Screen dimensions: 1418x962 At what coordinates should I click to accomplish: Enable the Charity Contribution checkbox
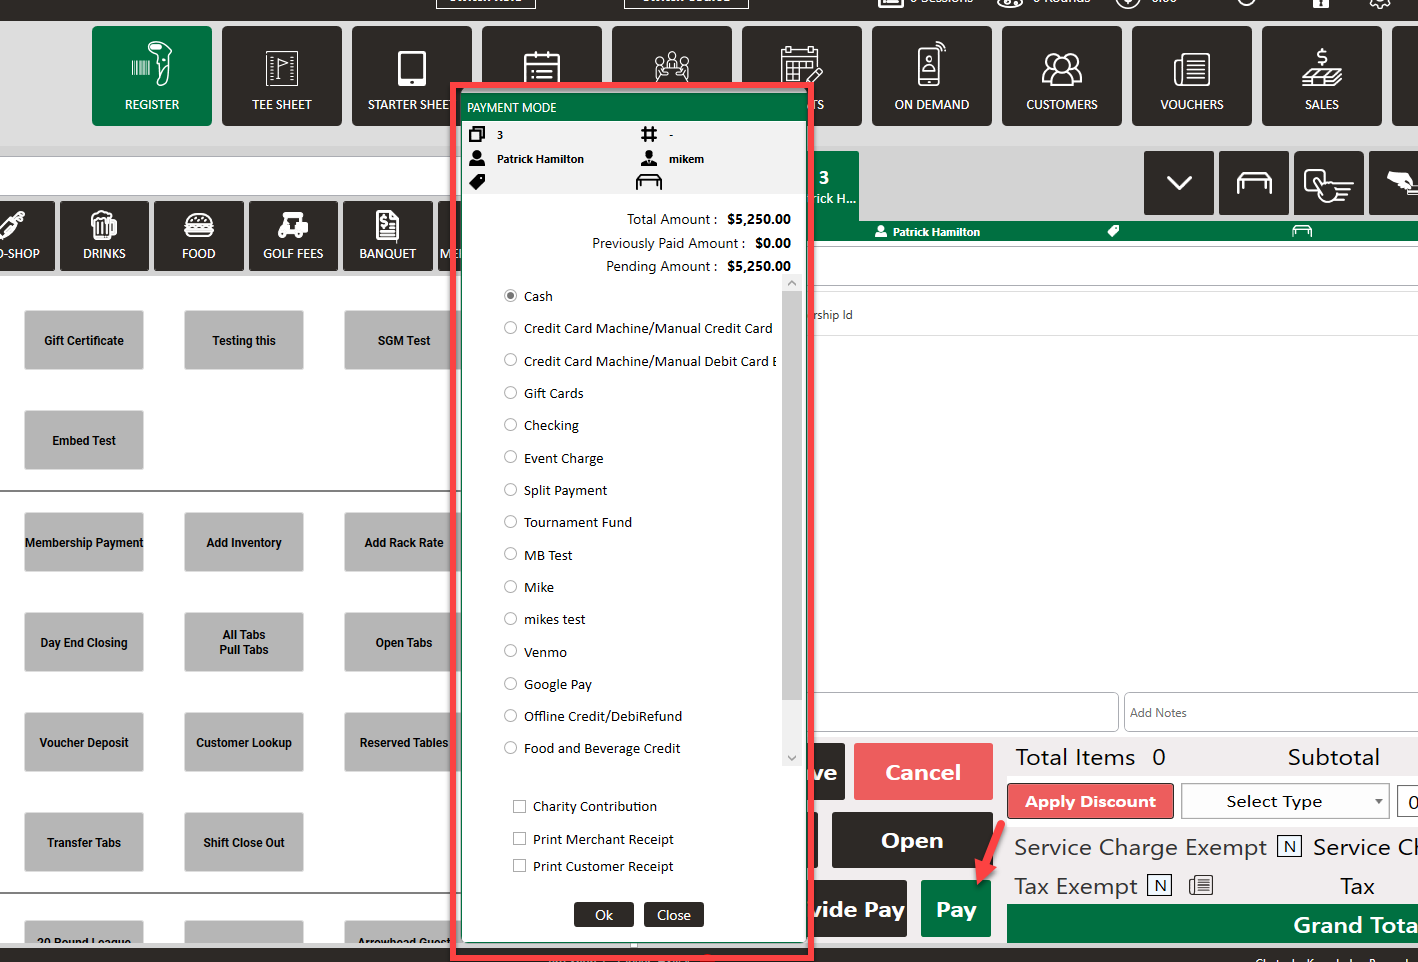tap(520, 807)
